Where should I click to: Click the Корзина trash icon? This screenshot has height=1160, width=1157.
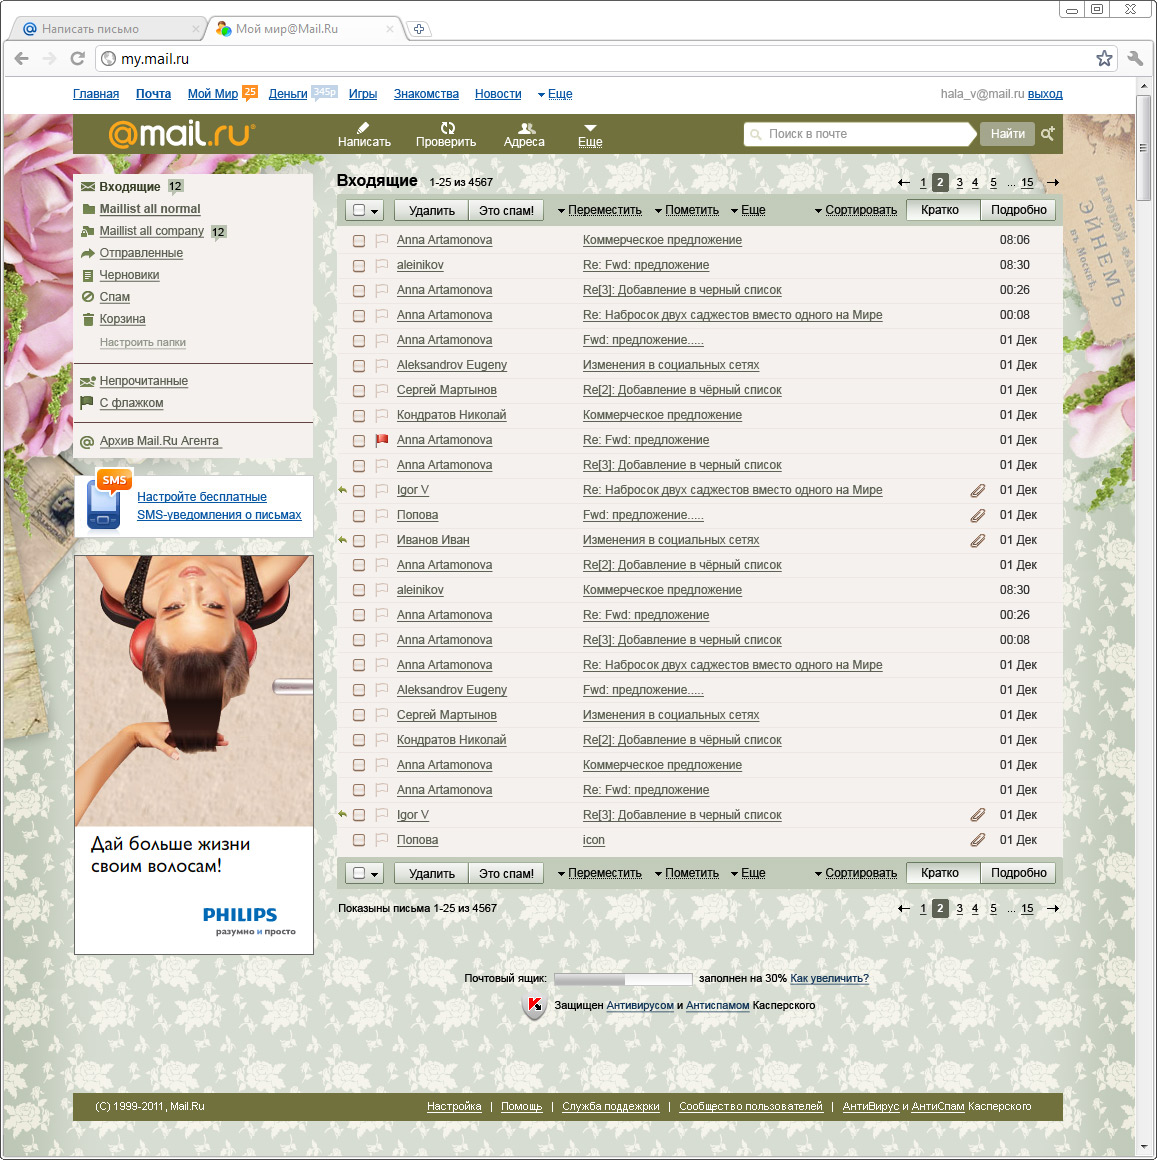tap(88, 319)
